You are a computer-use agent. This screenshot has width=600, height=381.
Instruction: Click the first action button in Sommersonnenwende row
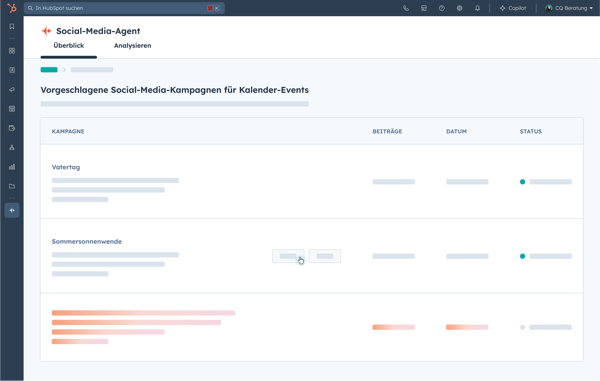click(x=288, y=256)
